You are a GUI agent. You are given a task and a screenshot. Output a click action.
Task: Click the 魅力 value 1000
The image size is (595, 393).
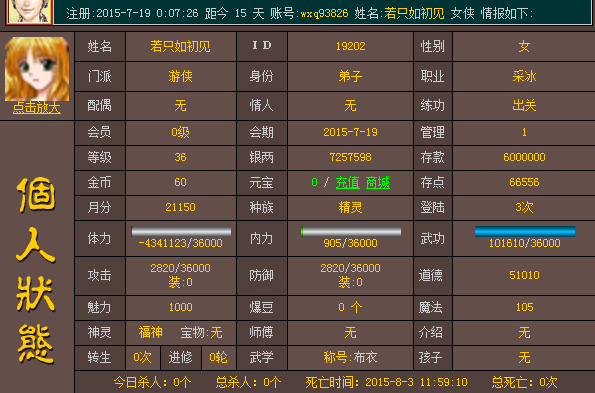[x=180, y=307]
